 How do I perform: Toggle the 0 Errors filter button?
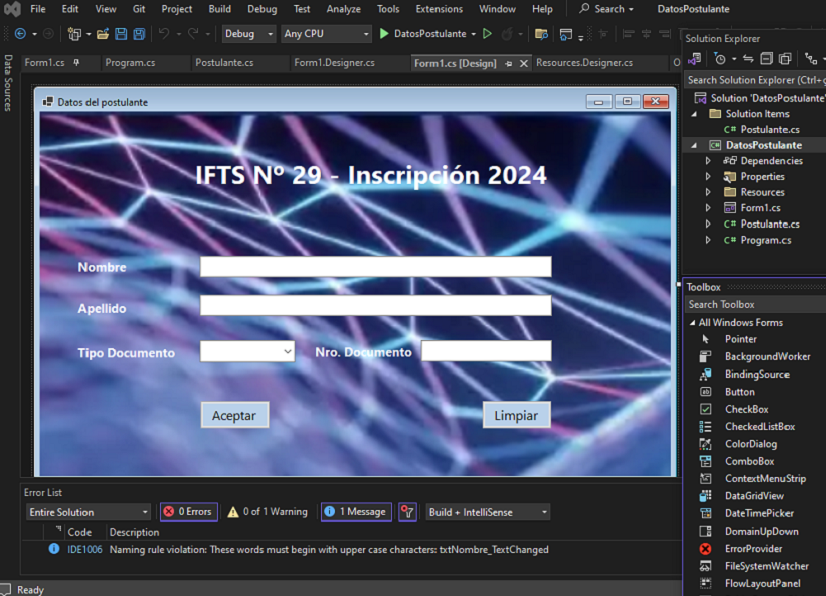187,512
